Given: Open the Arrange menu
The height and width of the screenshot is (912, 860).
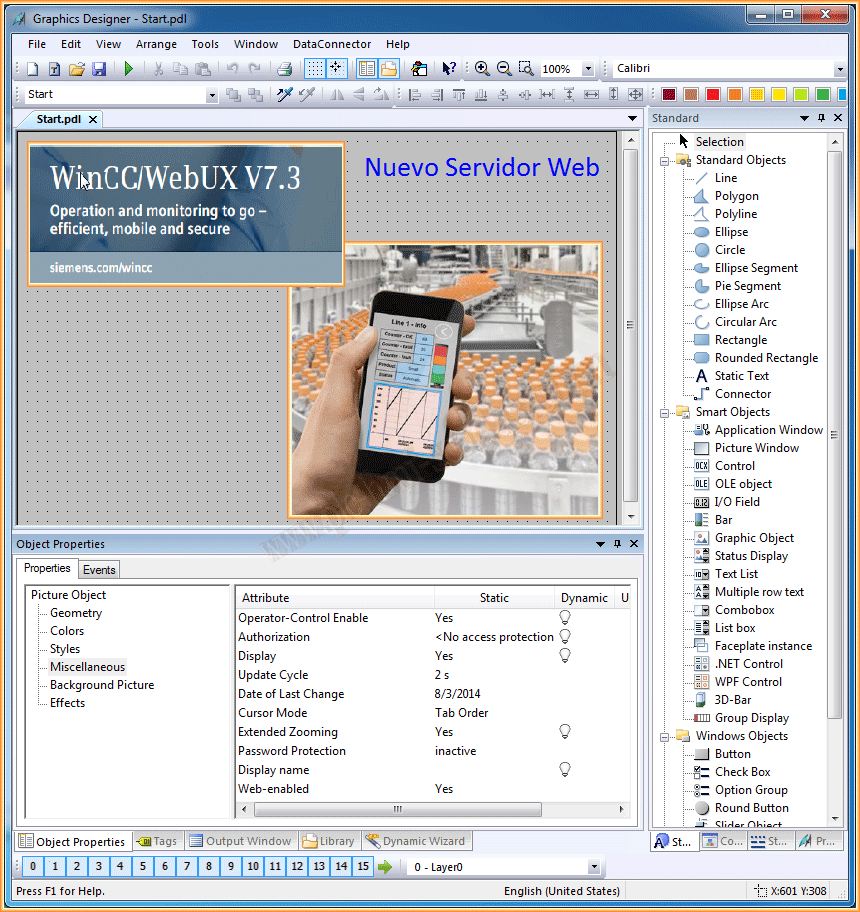Looking at the screenshot, I should [156, 44].
